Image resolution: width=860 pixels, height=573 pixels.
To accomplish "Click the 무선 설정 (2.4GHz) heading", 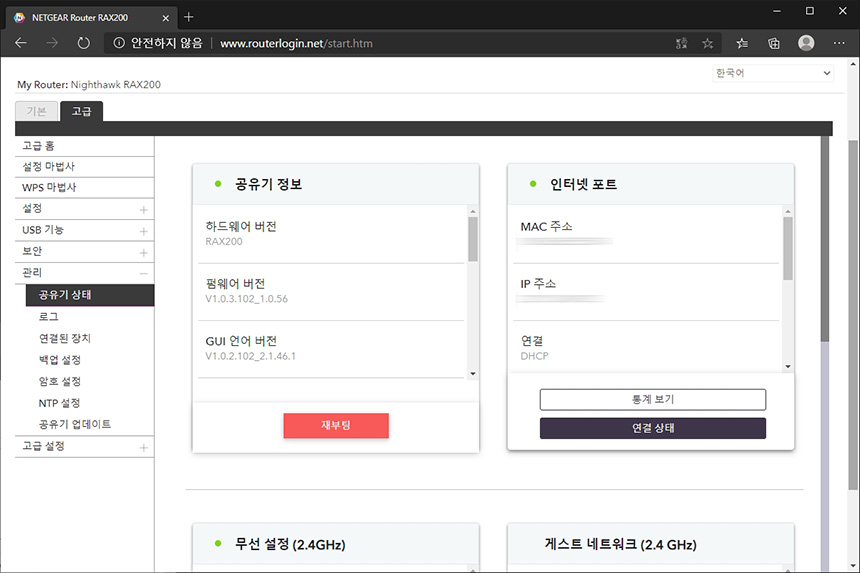I will (290, 544).
